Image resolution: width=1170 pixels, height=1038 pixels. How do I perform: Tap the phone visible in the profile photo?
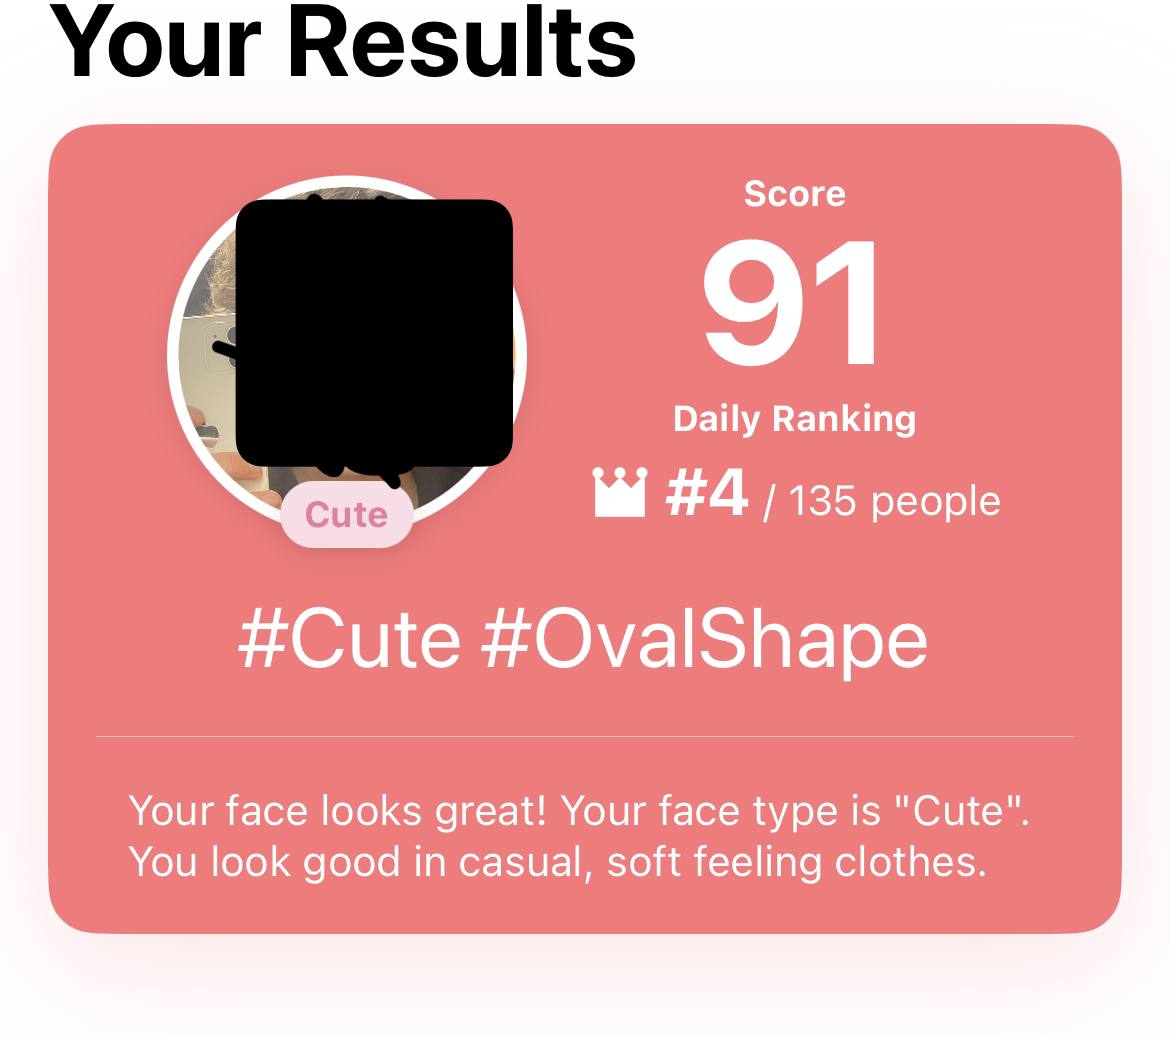[207, 357]
